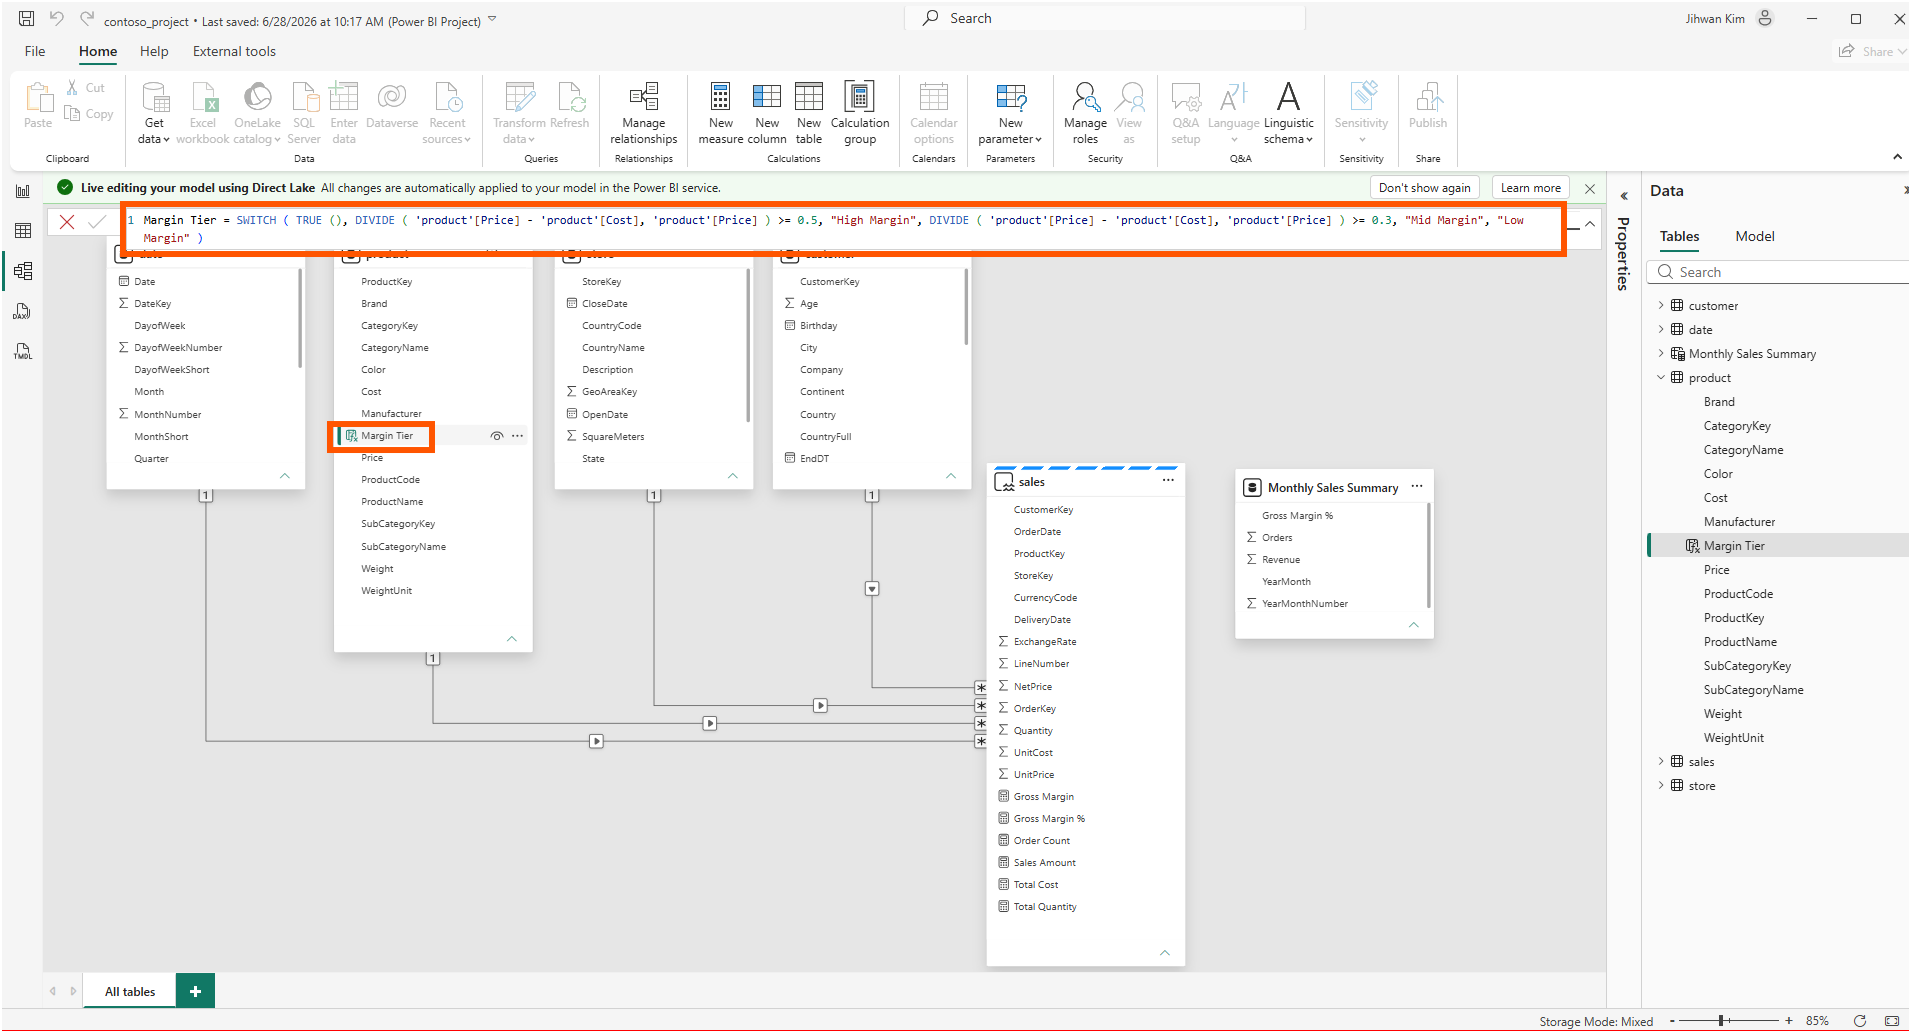Screen dimensions: 1911x1033
Task: Open Linguistic schema dropdown
Action: pyautogui.click(x=1289, y=113)
